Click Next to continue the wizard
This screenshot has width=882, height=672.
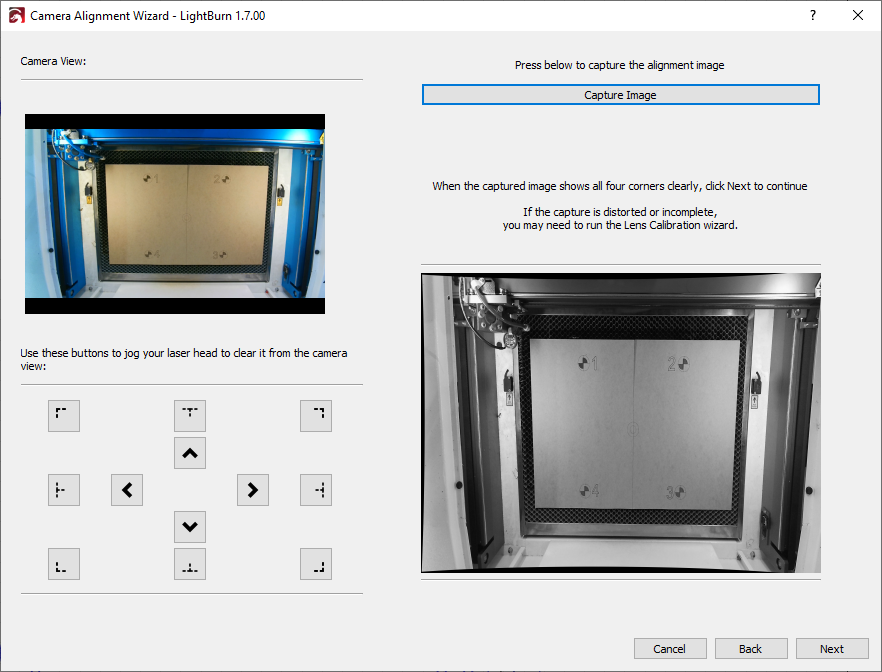pos(832,649)
